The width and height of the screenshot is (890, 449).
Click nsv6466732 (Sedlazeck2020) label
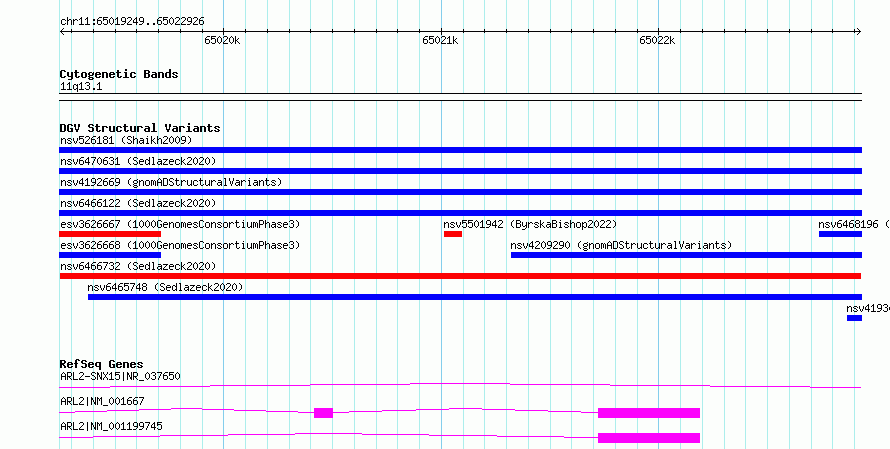(138, 266)
